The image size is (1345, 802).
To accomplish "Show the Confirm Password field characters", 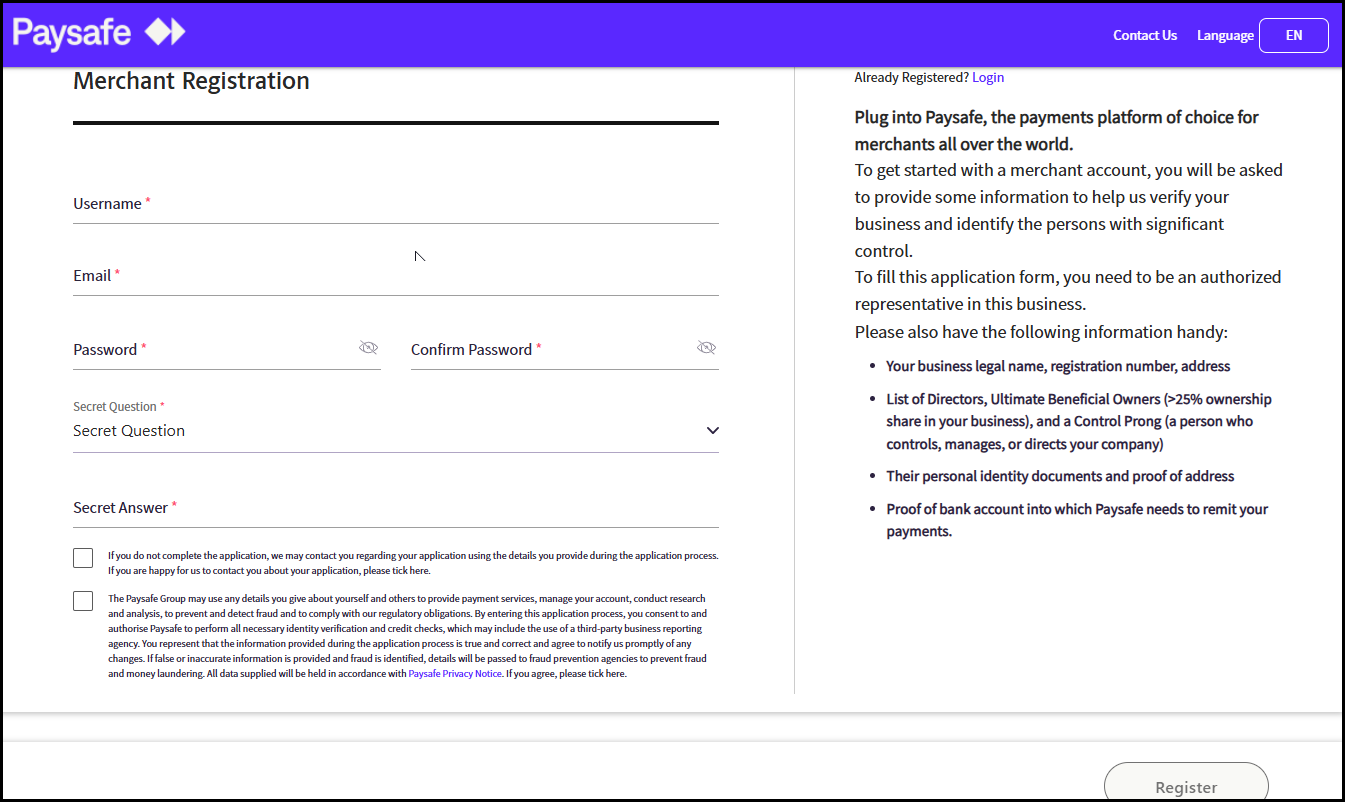I will (x=706, y=347).
